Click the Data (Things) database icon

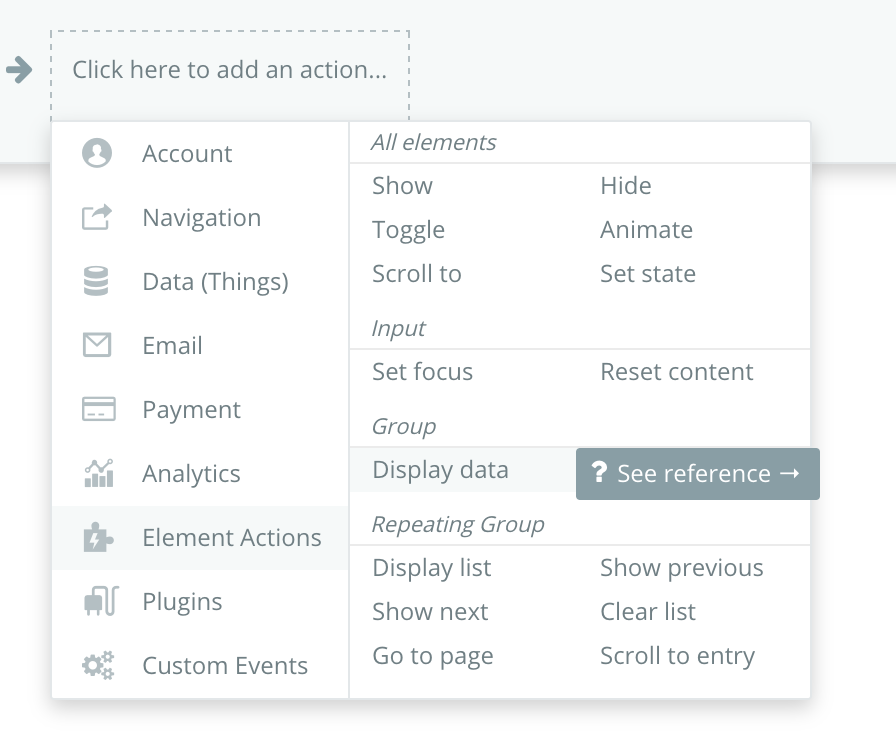(x=97, y=282)
